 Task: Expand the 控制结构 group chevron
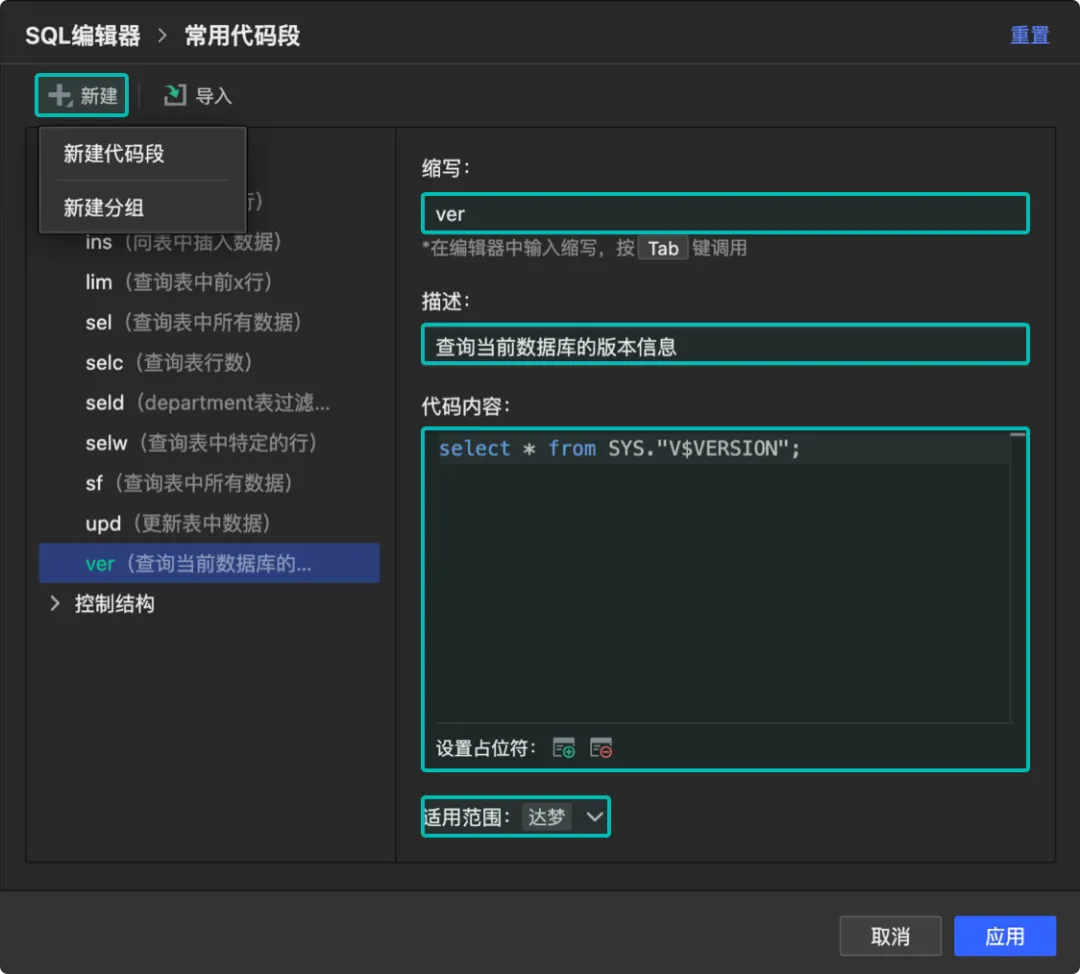[x=55, y=604]
